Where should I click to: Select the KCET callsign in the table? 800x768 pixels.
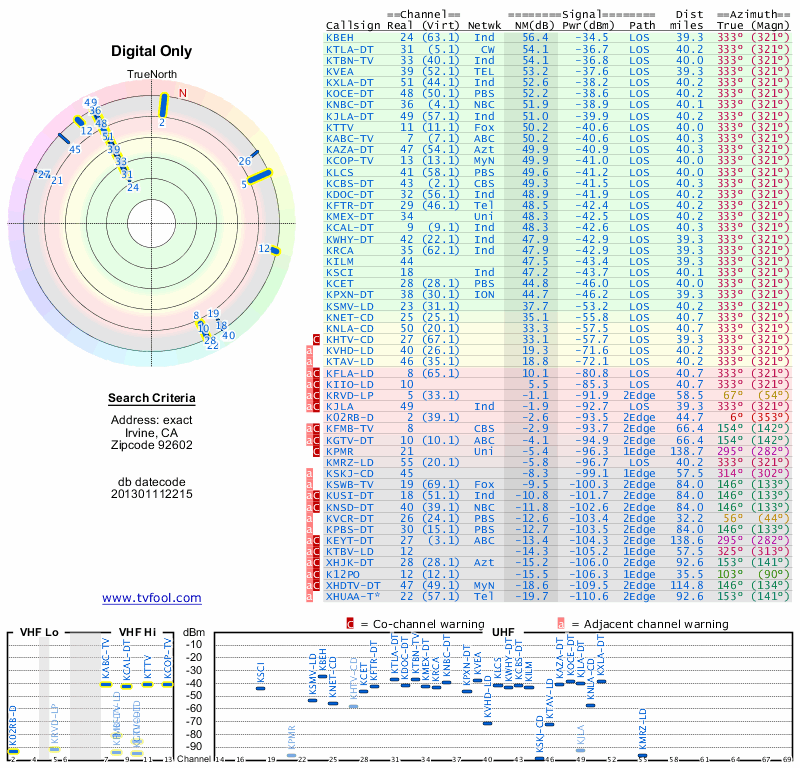[x=340, y=283]
